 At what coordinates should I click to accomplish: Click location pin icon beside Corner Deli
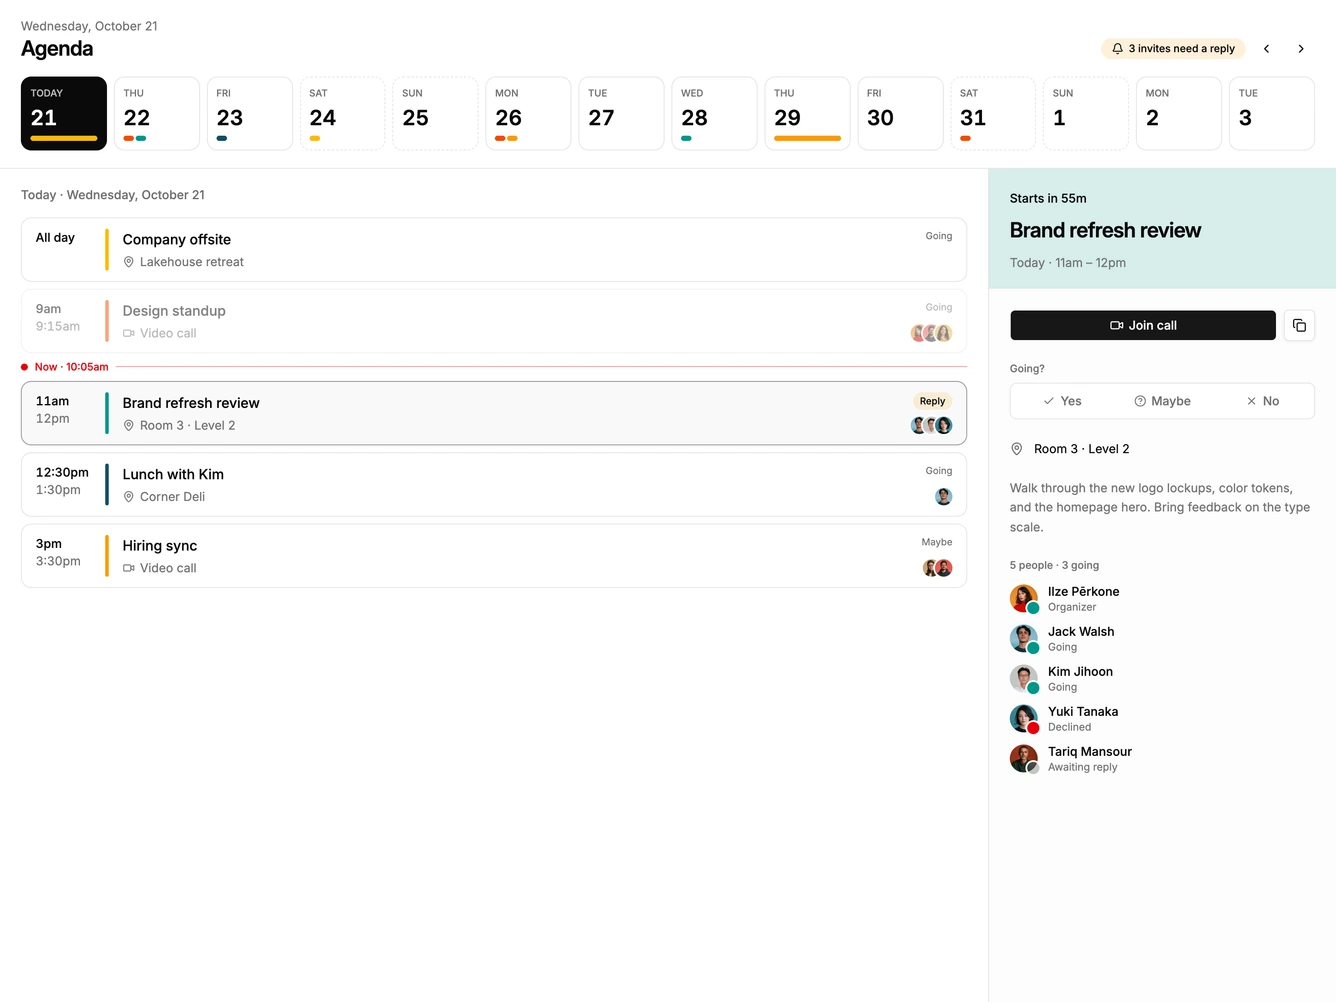pos(129,497)
